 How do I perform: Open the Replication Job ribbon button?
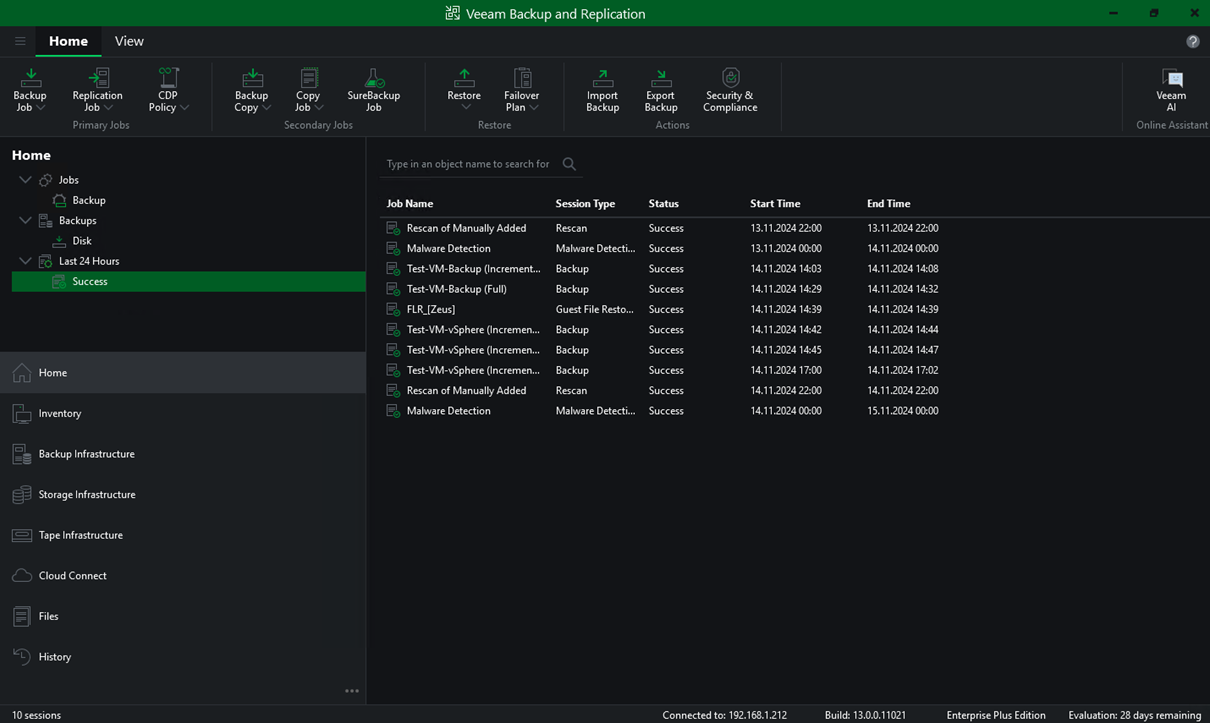coord(97,90)
